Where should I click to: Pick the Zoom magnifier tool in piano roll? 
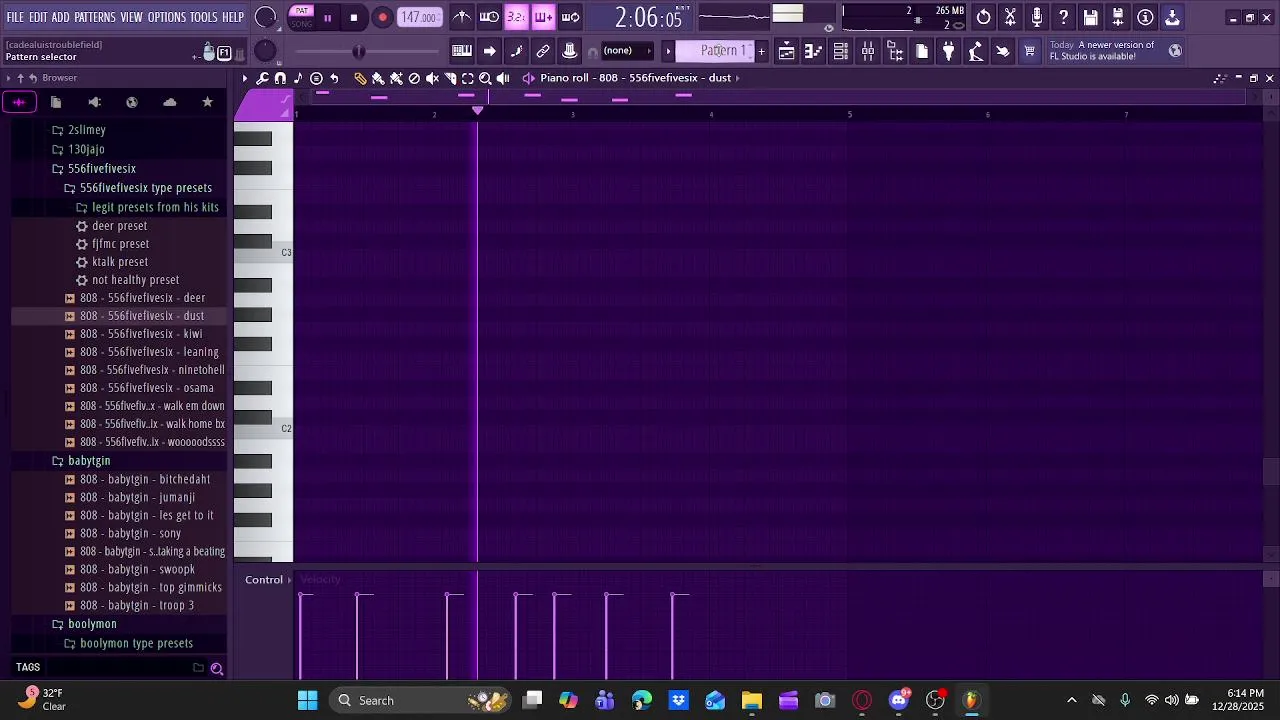(485, 78)
